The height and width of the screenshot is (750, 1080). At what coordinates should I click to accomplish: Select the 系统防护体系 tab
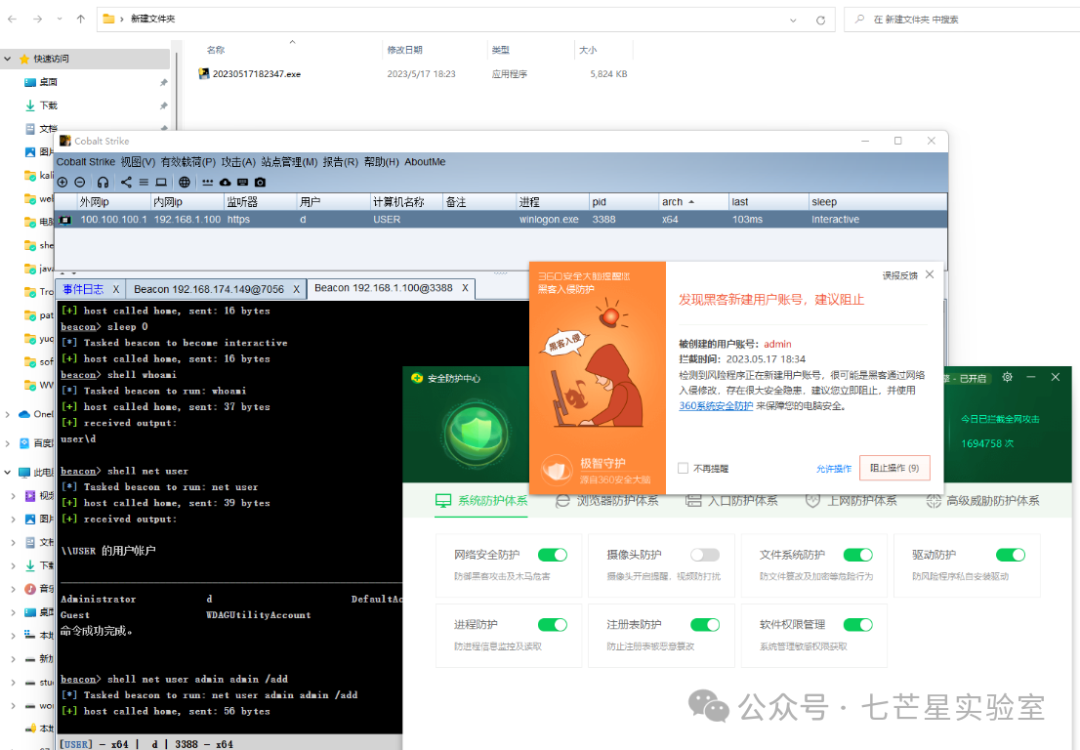[x=481, y=501]
